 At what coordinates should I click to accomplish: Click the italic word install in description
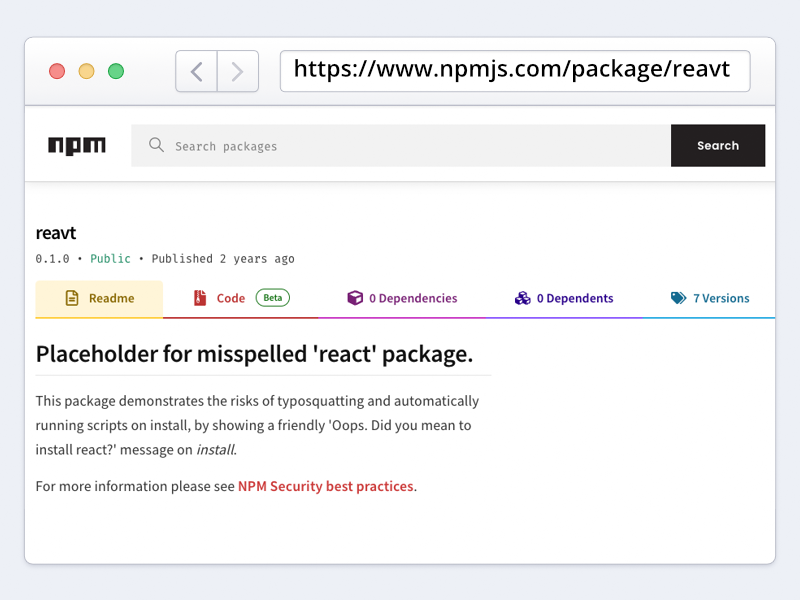215,449
